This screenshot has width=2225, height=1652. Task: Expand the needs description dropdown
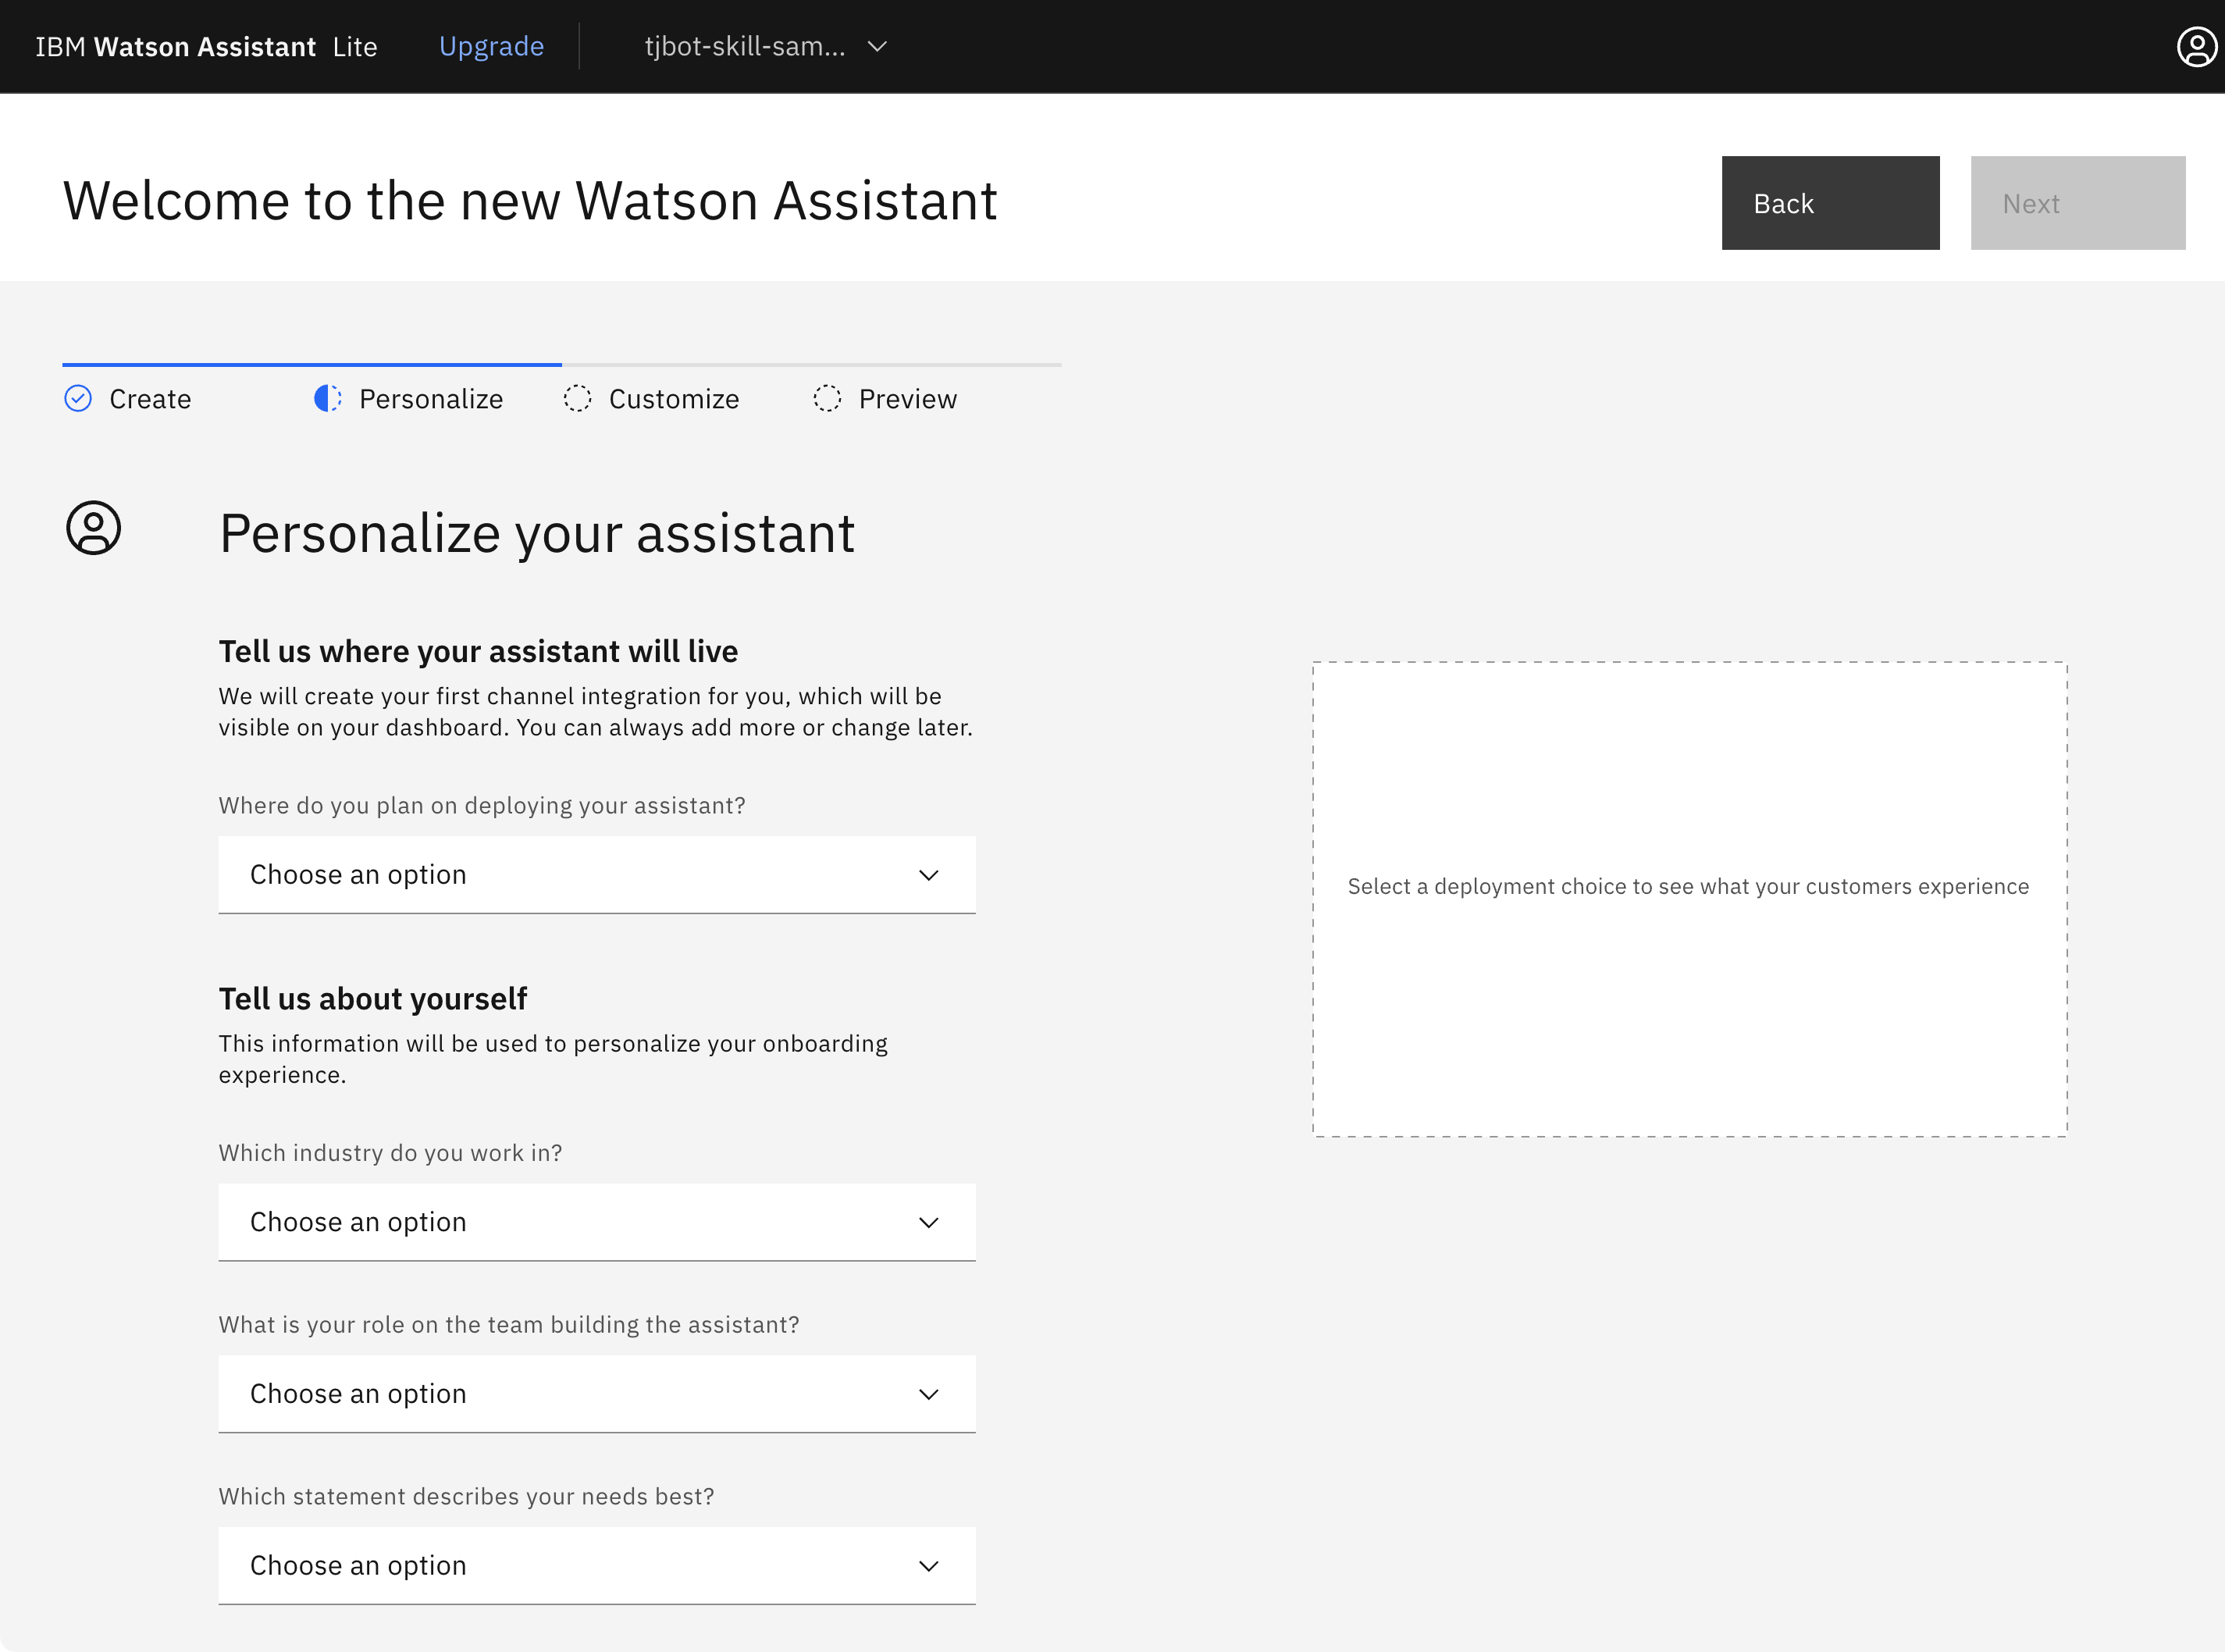[x=596, y=1565]
